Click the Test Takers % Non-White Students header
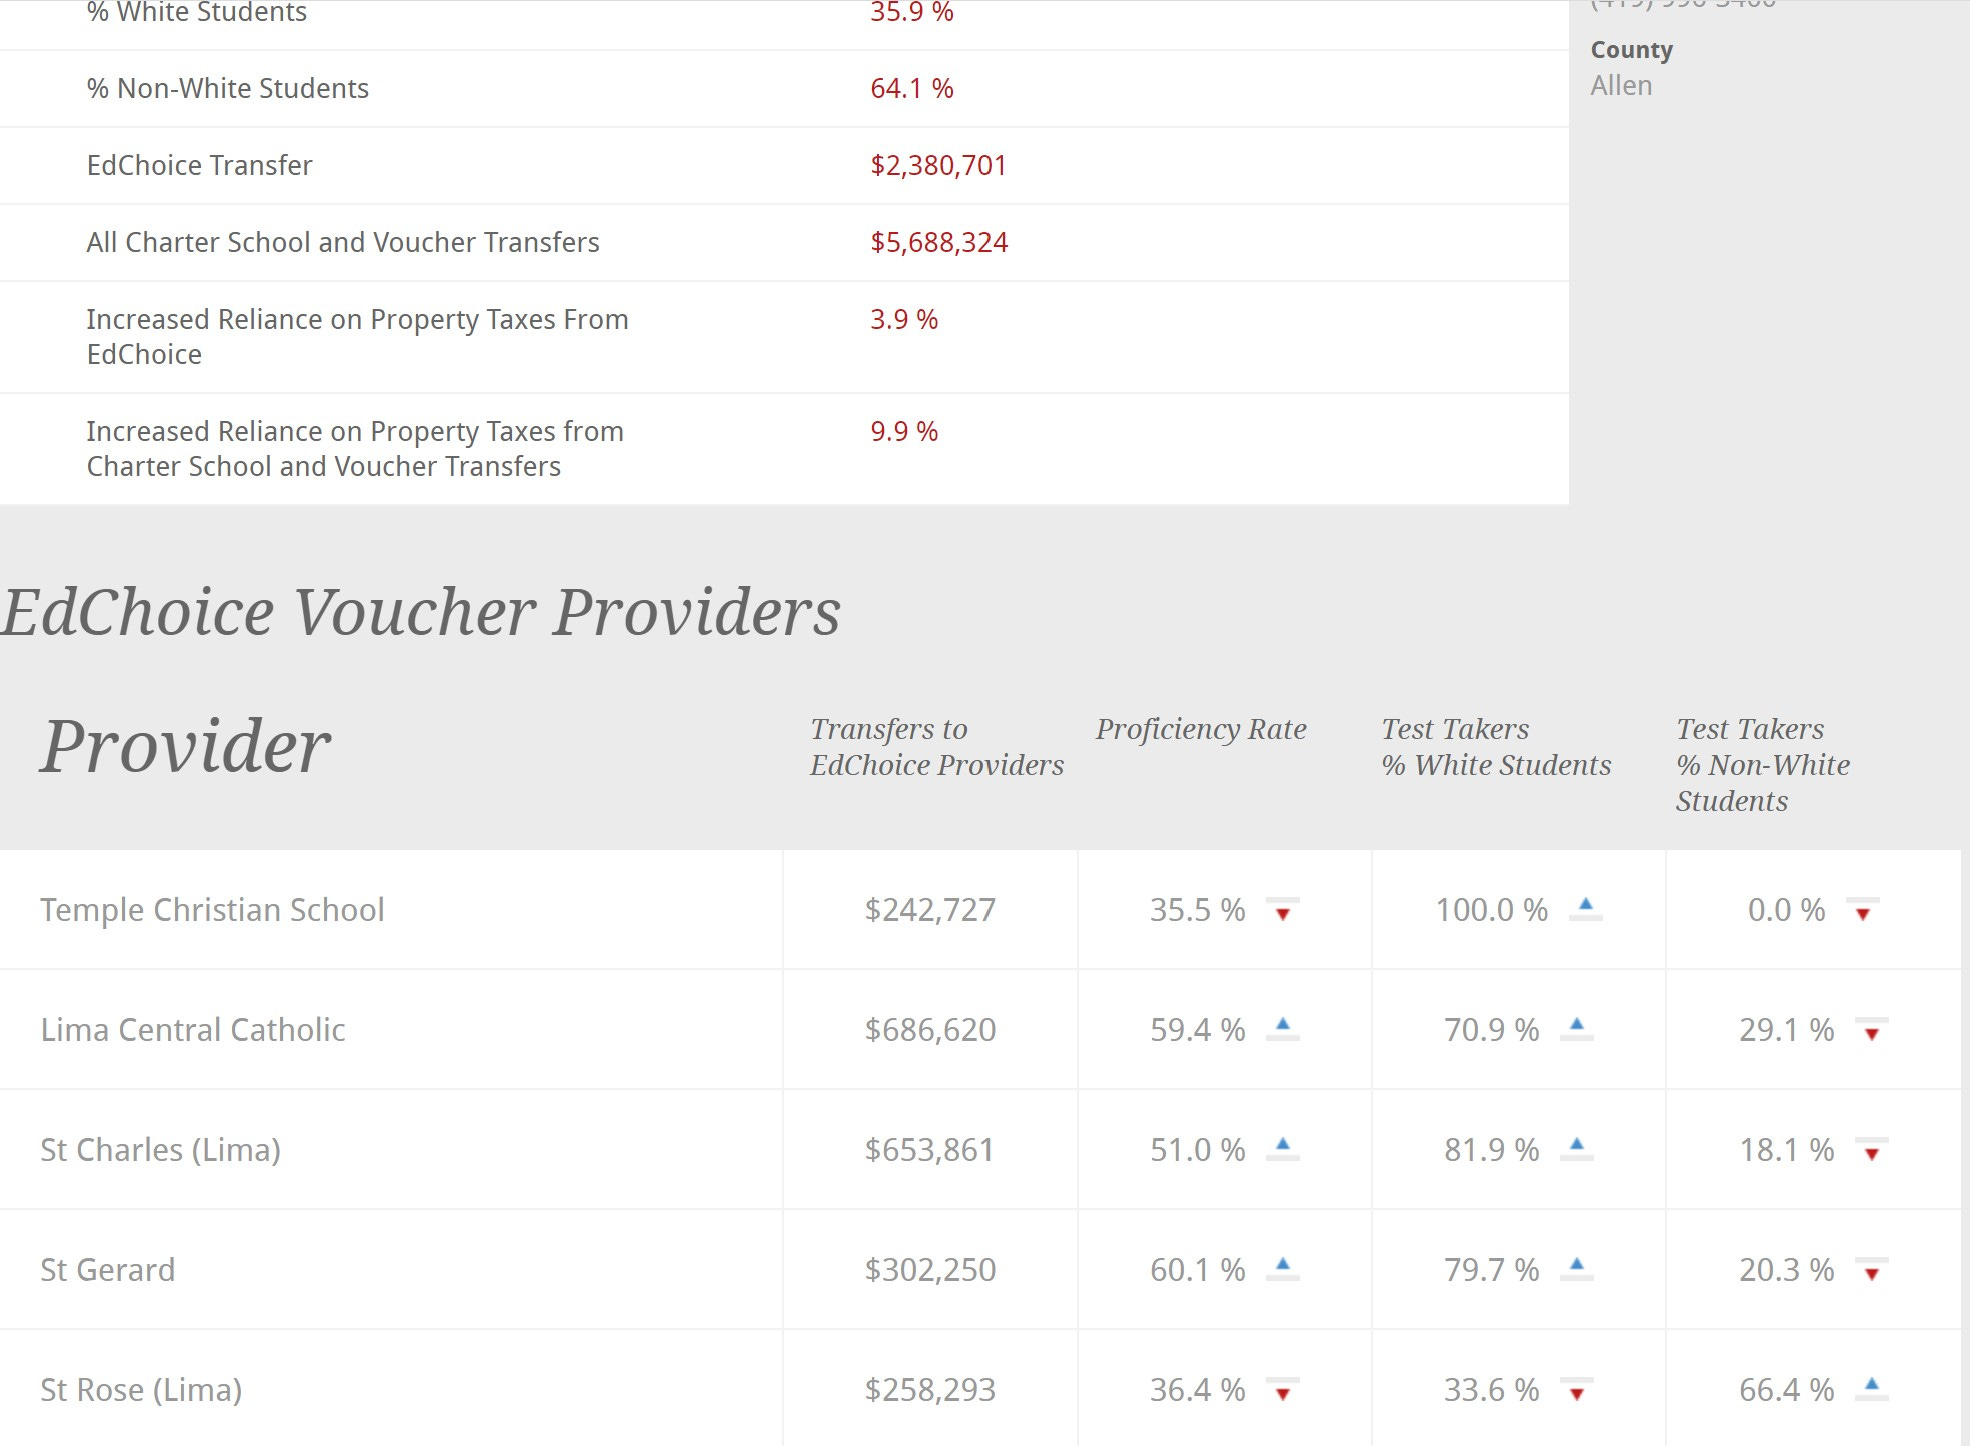Image resolution: width=1970 pixels, height=1446 pixels. [x=1763, y=765]
